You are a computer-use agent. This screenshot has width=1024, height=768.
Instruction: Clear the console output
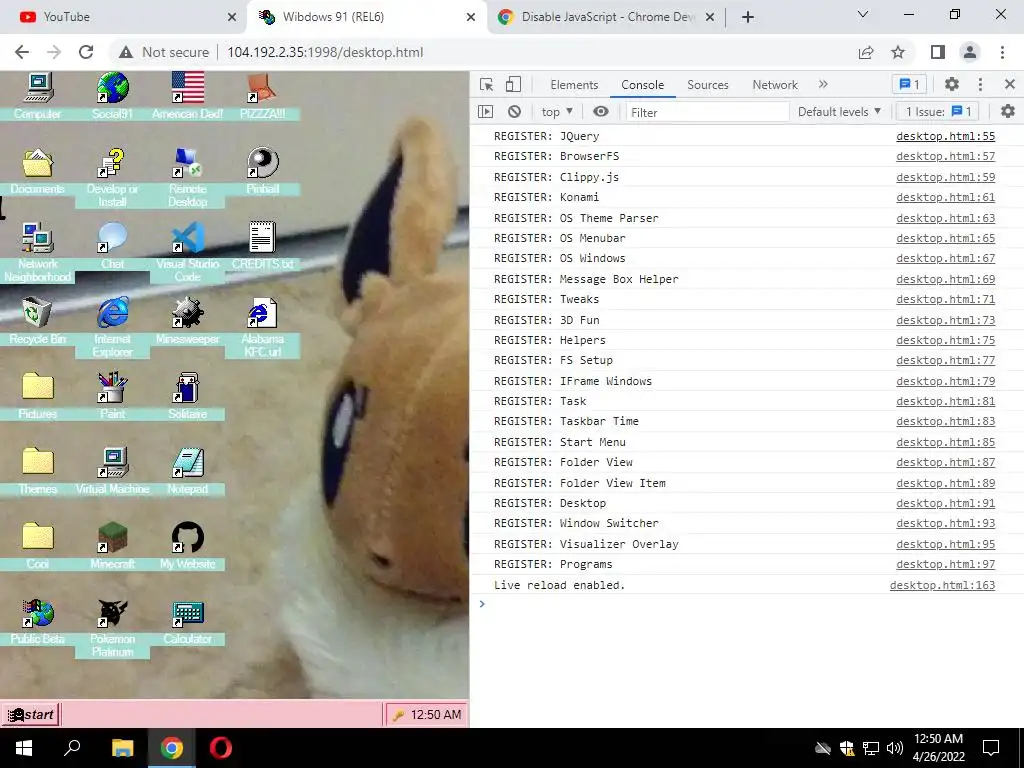(x=515, y=112)
